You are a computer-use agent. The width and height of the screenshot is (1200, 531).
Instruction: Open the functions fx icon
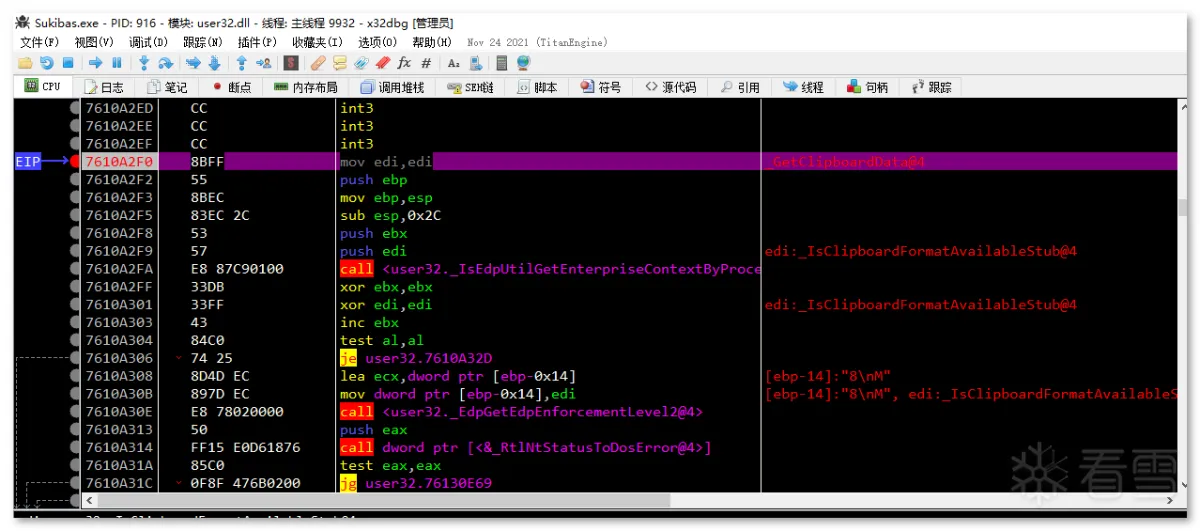404,63
